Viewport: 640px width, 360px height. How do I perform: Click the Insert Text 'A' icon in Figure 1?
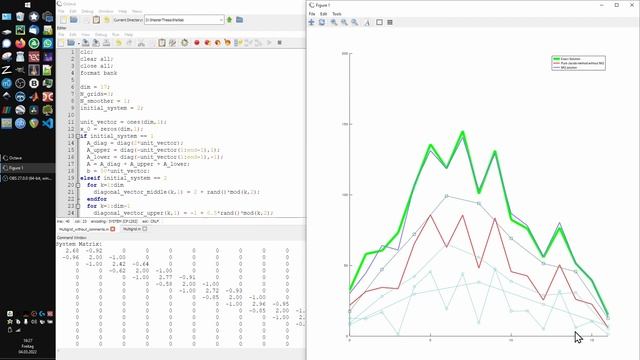[367, 22]
